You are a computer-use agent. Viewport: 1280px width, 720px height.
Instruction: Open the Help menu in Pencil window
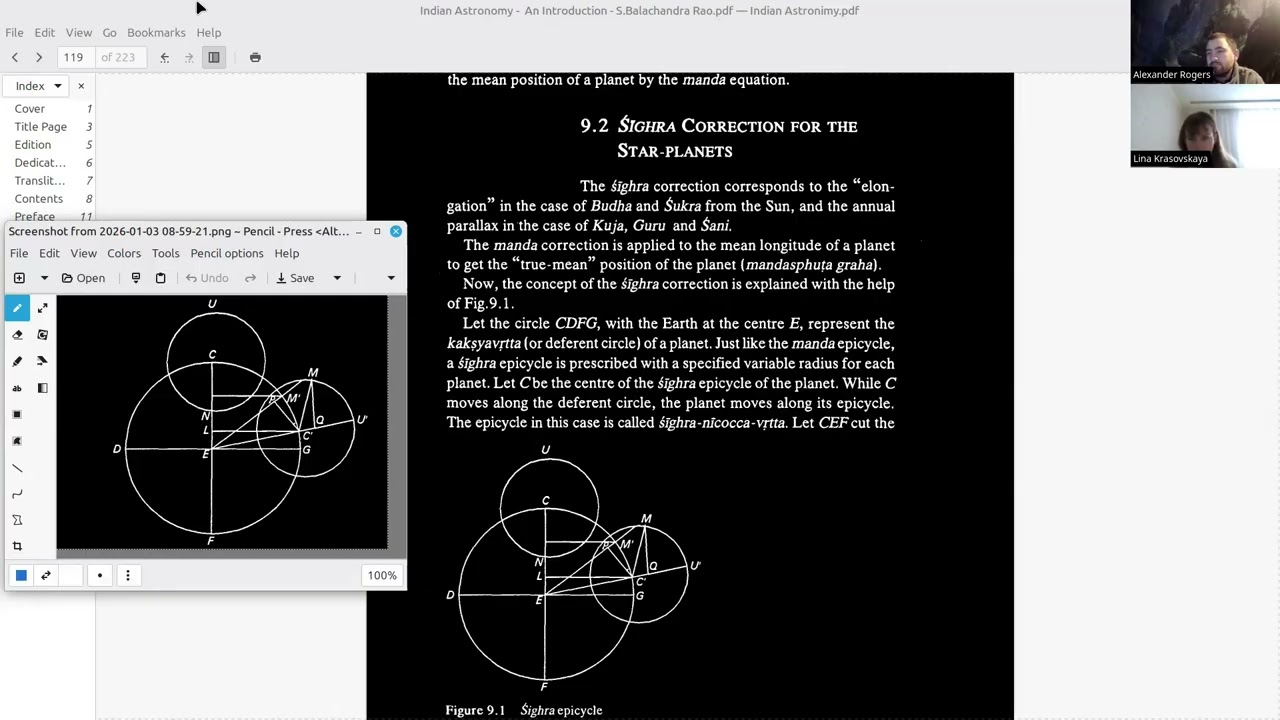click(287, 253)
